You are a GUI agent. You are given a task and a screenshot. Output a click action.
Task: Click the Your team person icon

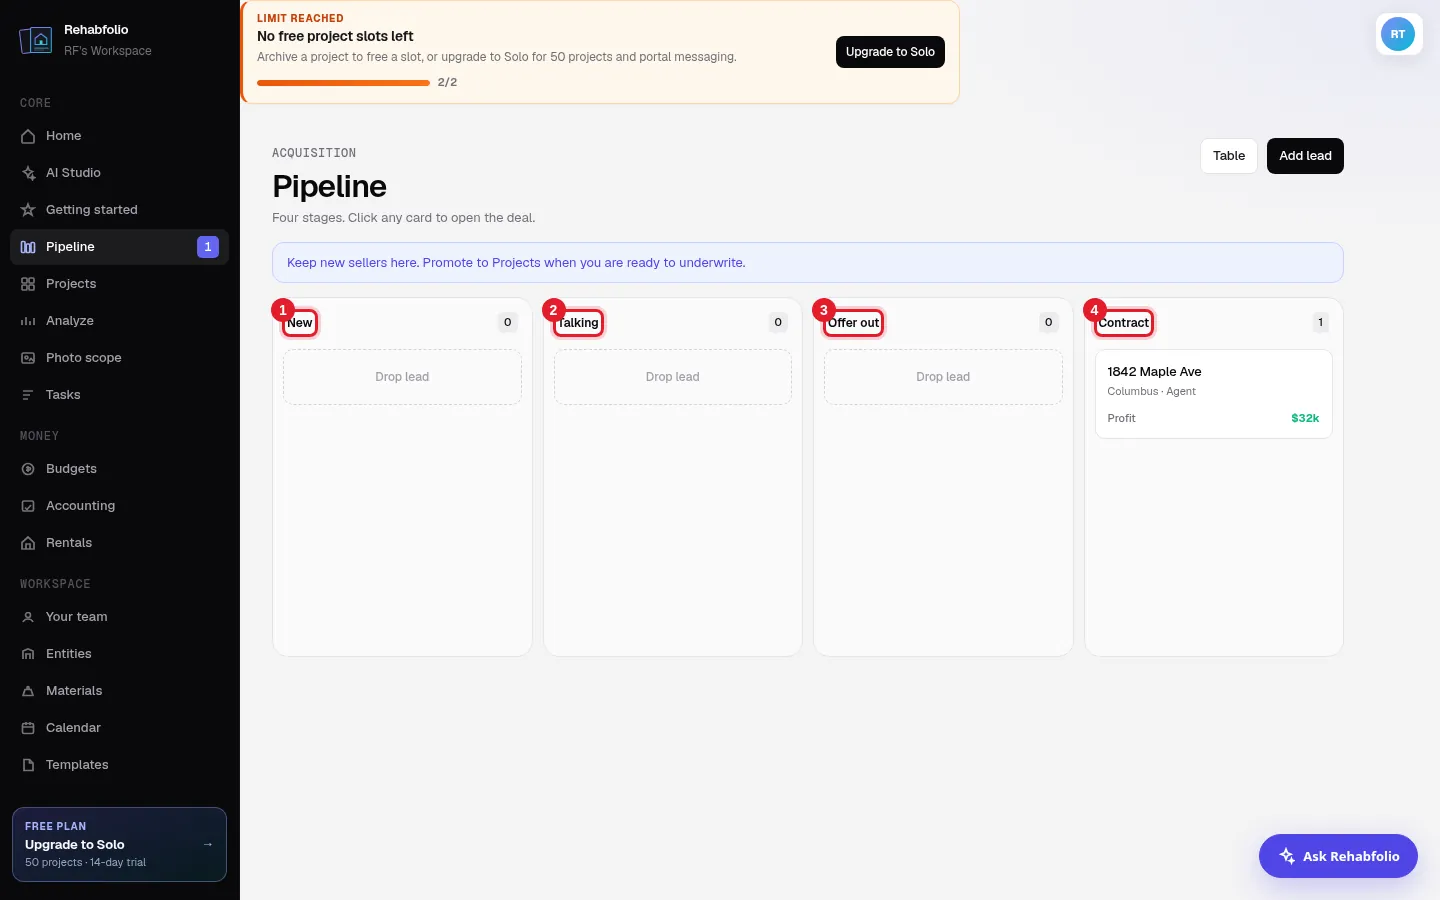click(28, 617)
